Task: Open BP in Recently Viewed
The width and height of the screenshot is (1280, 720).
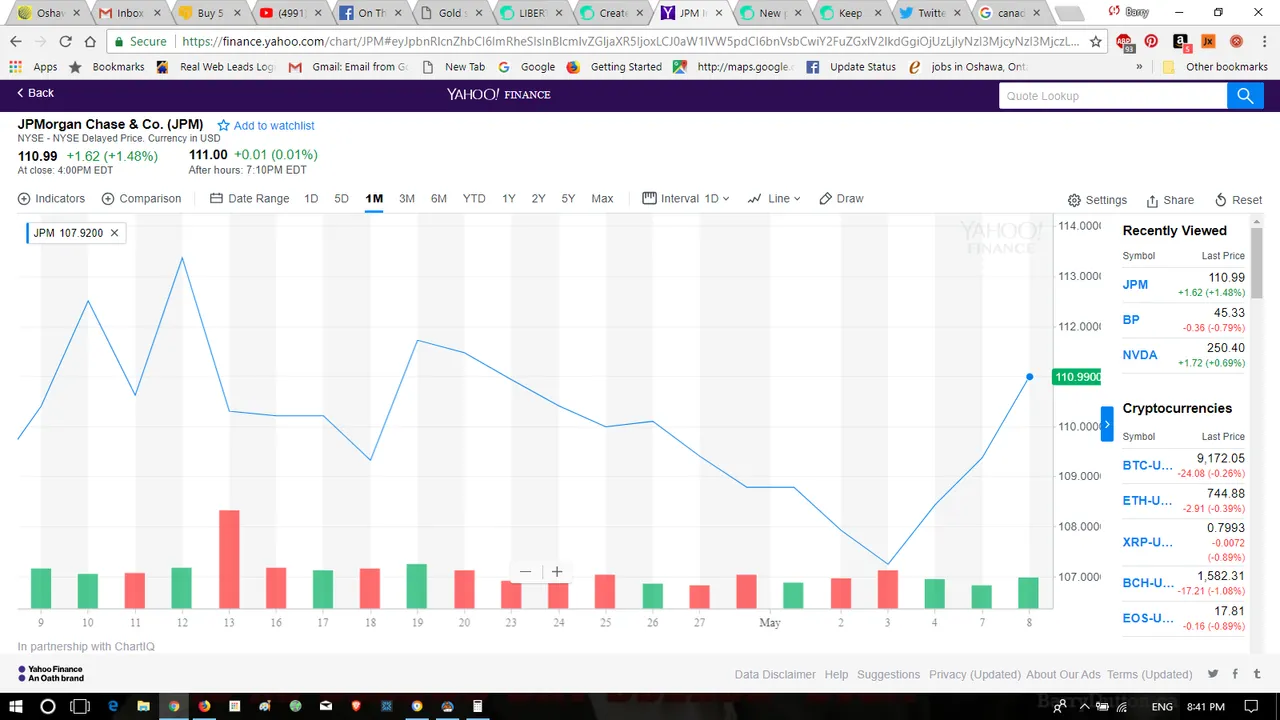Action: pyautogui.click(x=1131, y=320)
